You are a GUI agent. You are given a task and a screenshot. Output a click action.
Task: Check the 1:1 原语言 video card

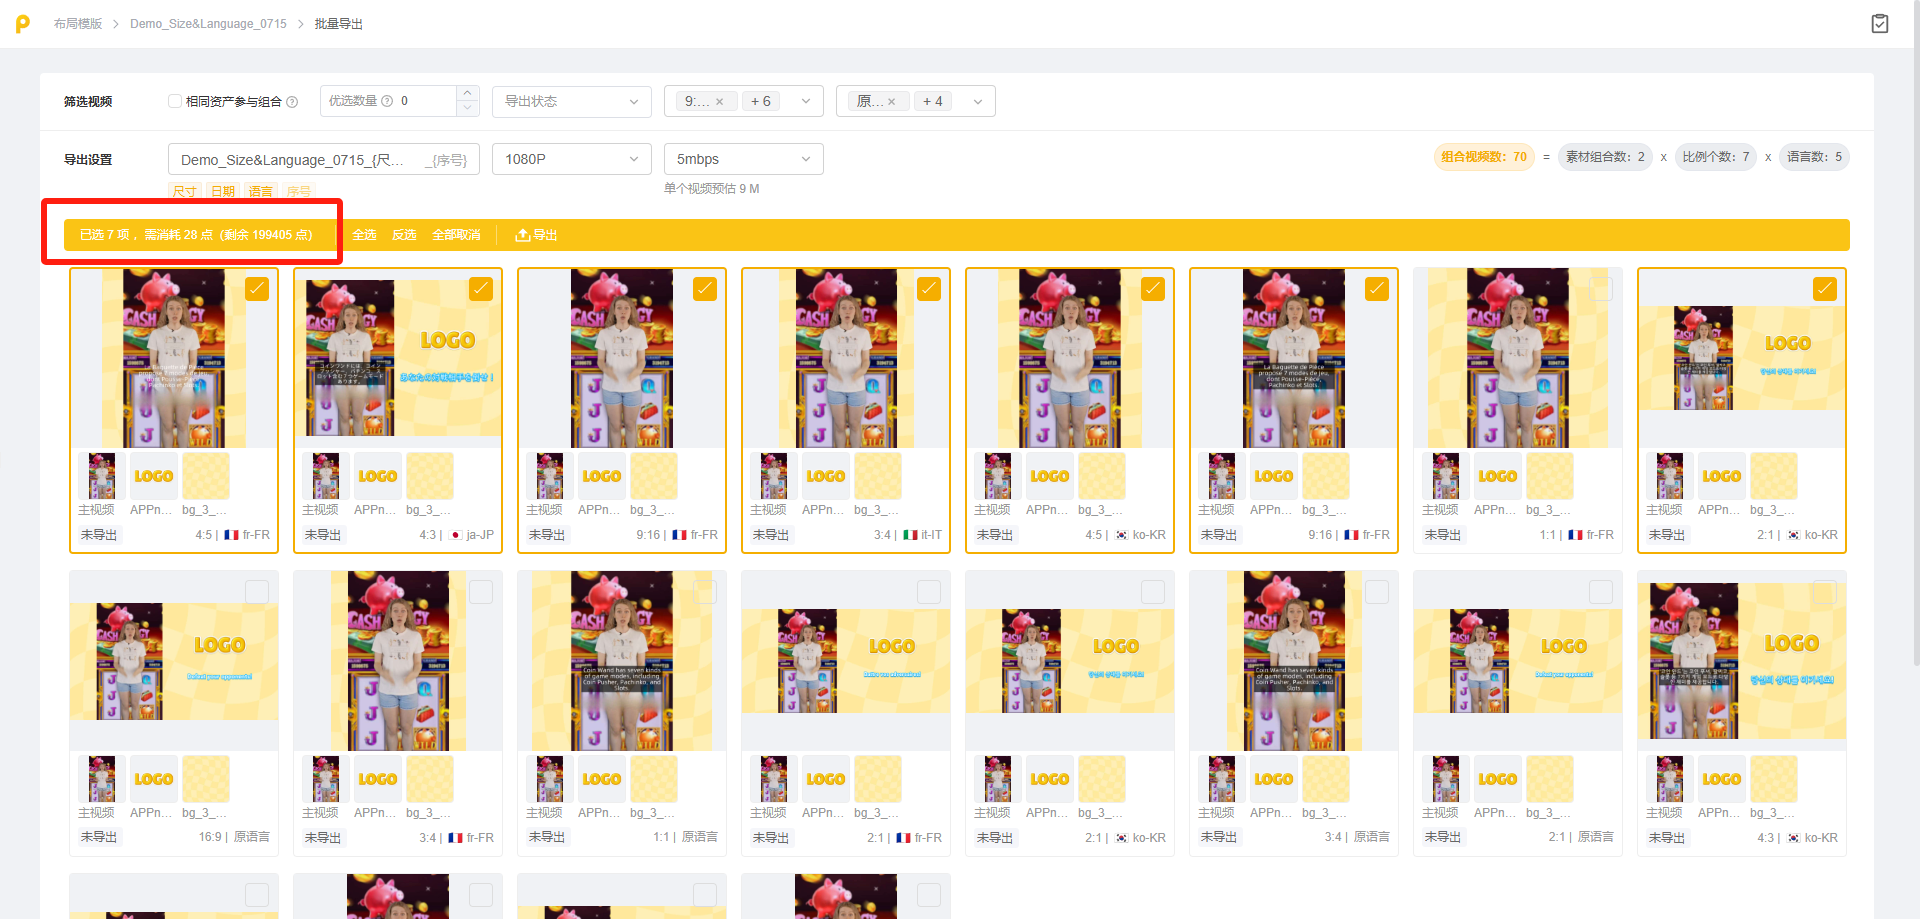[x=705, y=592]
